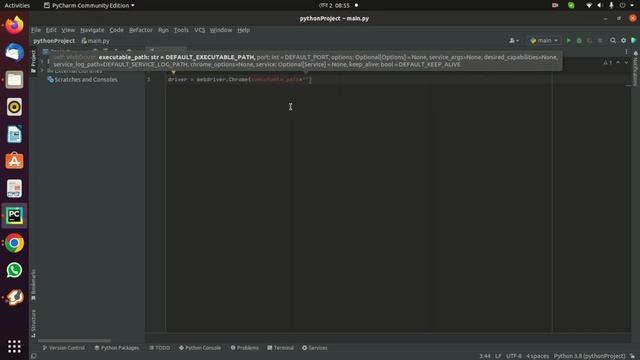This screenshot has height=360, width=640.
Task: Open the Python Packages tool window
Action: [x=117, y=348]
